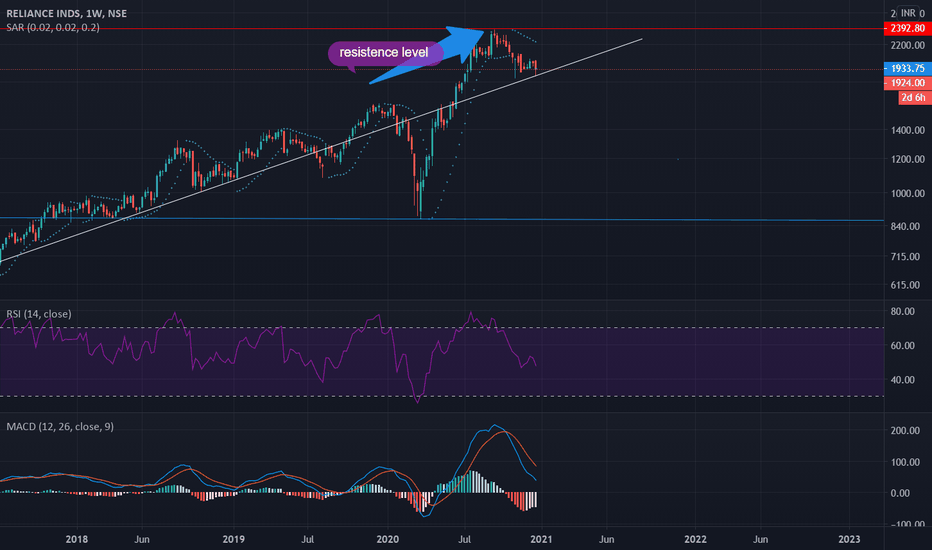This screenshot has width=932, height=550.
Task: Open the RSI (14, close) indicator legend
Action: pyautogui.click(x=39, y=314)
